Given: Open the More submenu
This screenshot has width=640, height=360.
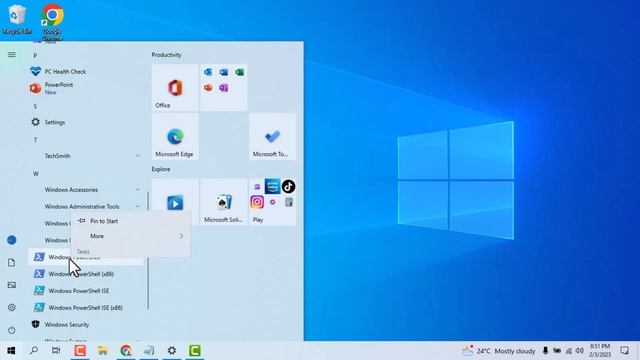Looking at the screenshot, I should click(x=130, y=236).
